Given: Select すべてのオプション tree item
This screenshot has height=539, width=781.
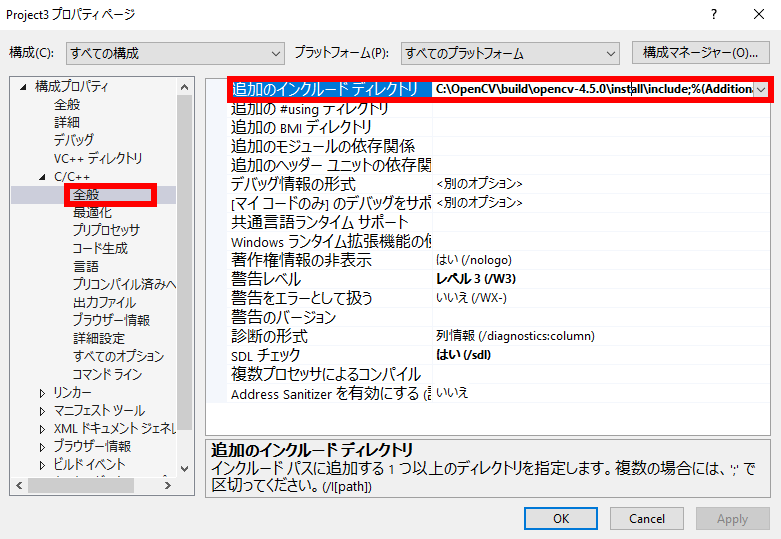Looking at the screenshot, I should tap(119, 356).
